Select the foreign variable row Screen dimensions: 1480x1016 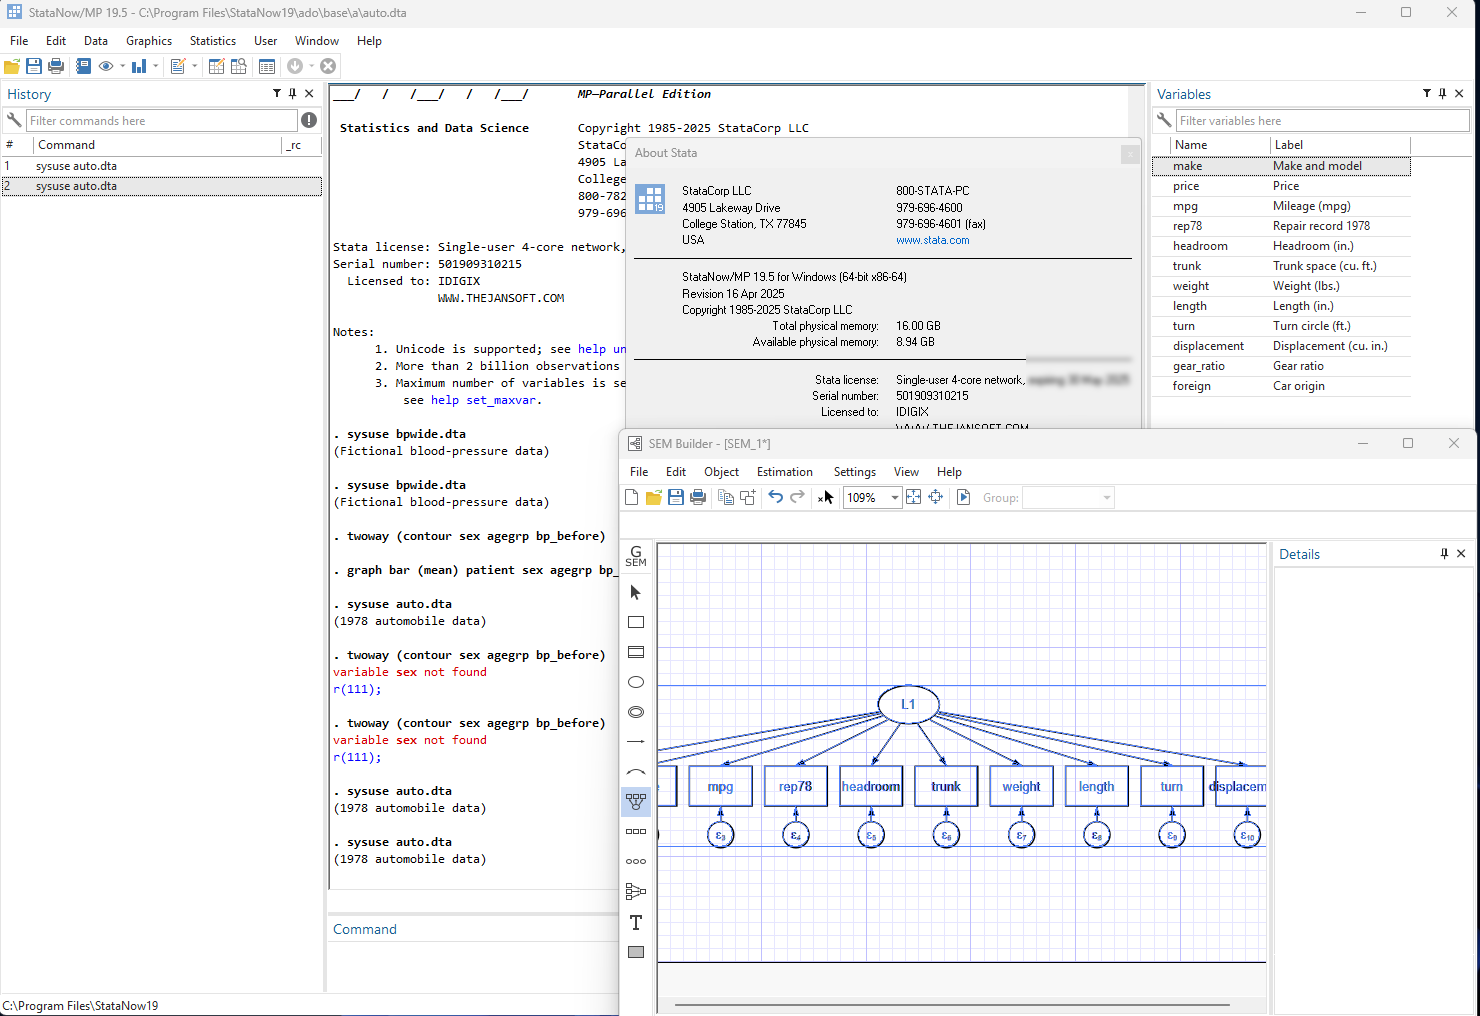(1281, 386)
